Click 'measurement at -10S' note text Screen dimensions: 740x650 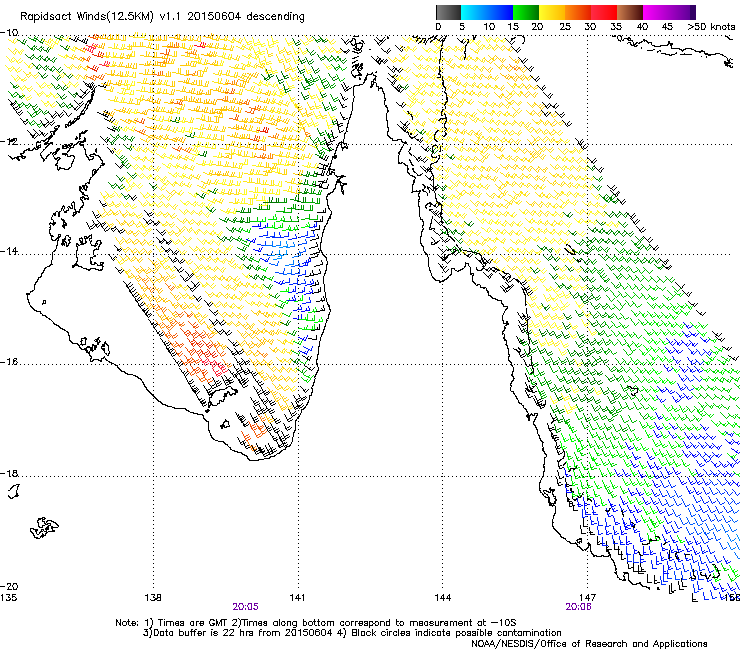point(462,623)
